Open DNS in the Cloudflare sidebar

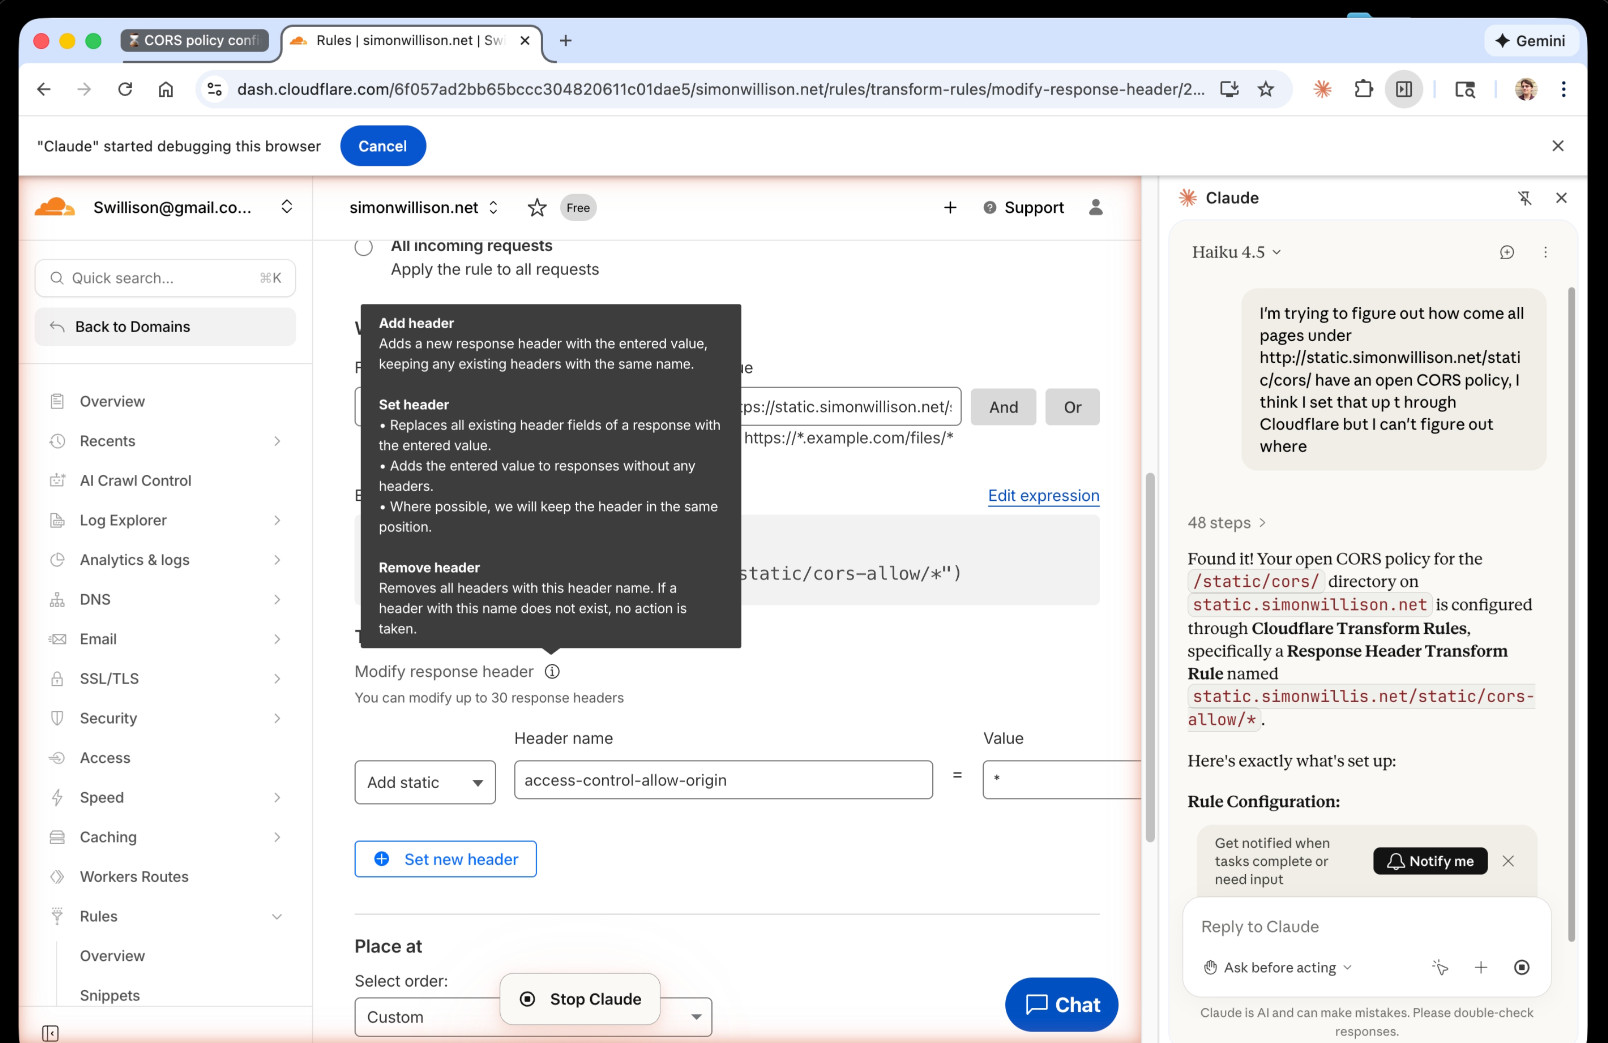(x=94, y=599)
